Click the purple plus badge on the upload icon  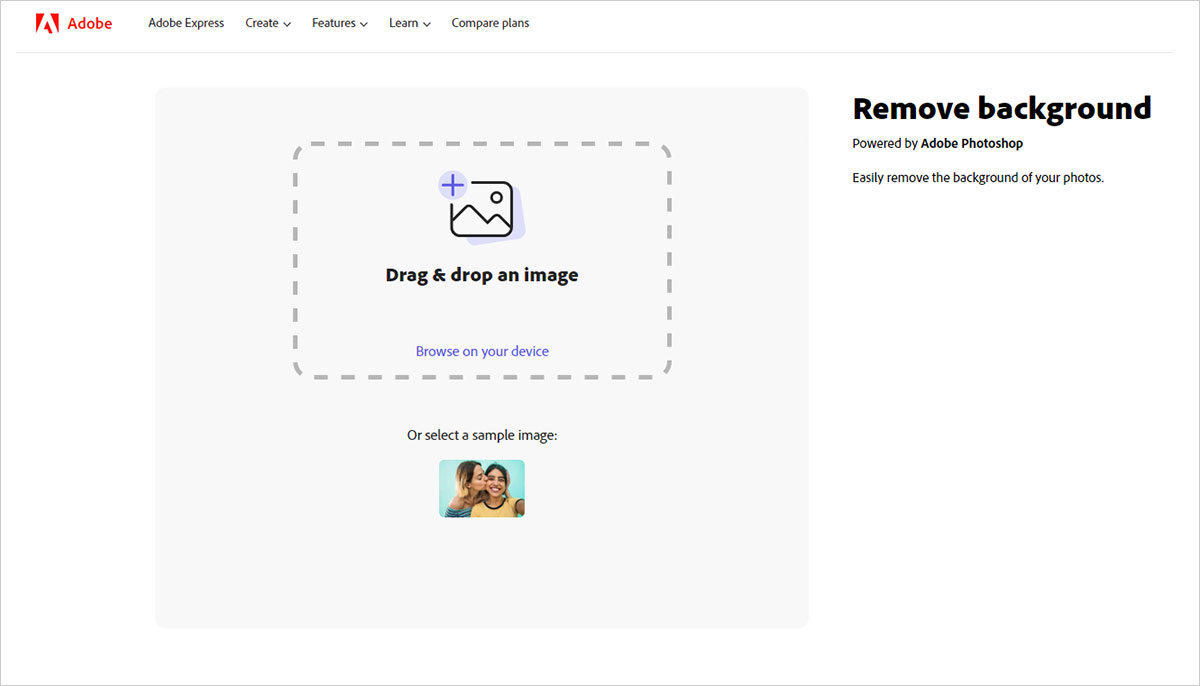pos(453,185)
